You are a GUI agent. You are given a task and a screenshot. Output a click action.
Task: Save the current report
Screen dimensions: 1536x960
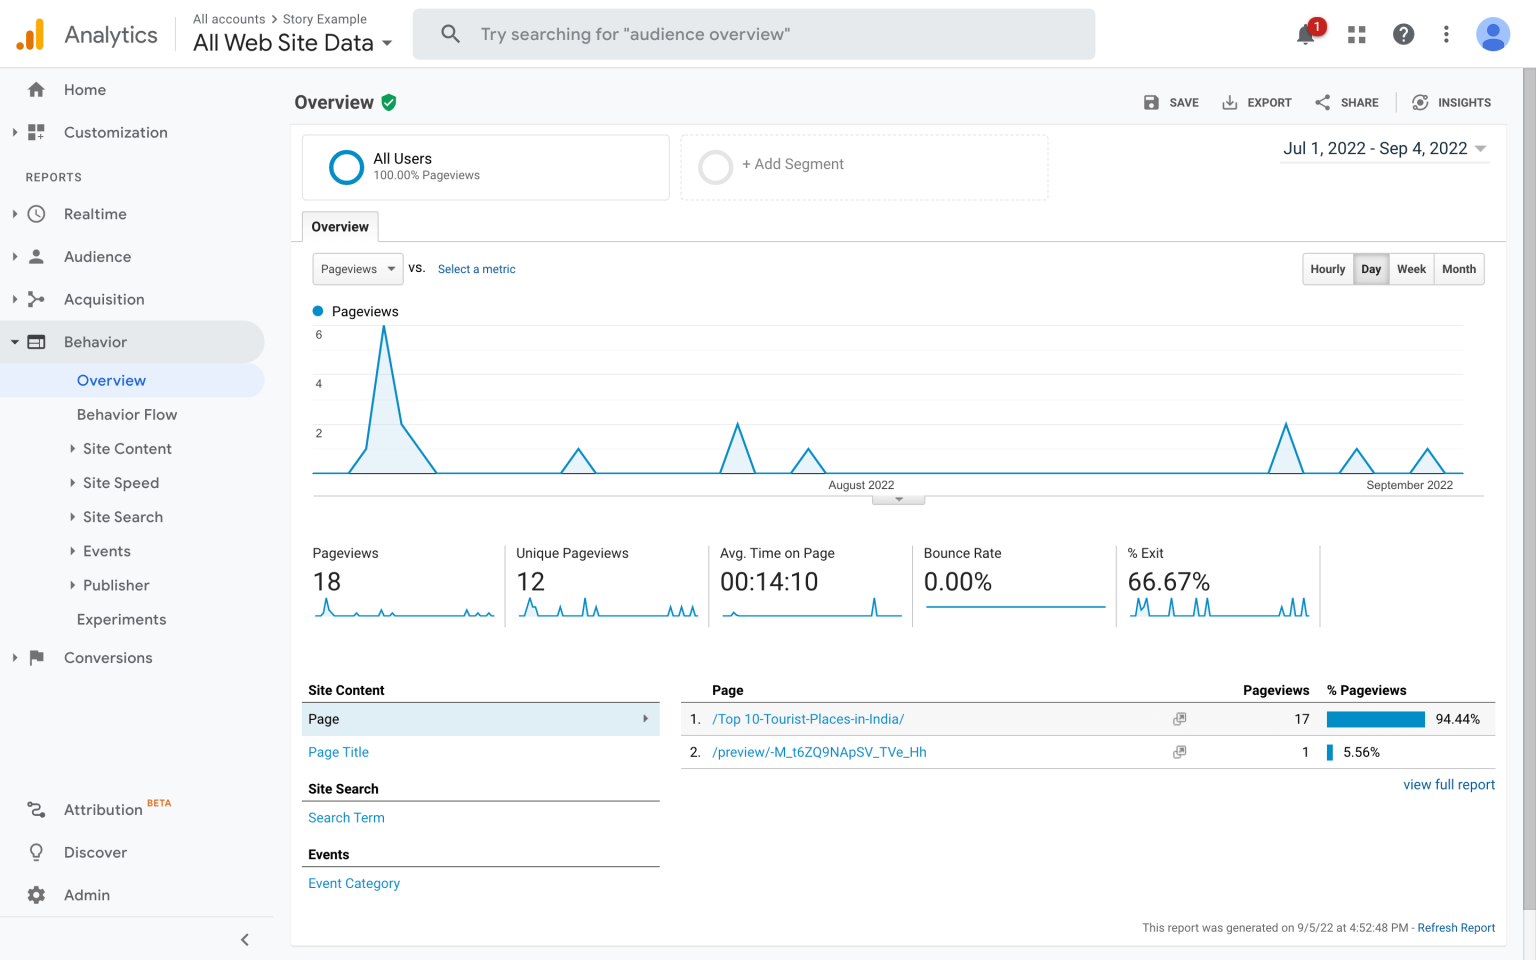[x=1170, y=102]
